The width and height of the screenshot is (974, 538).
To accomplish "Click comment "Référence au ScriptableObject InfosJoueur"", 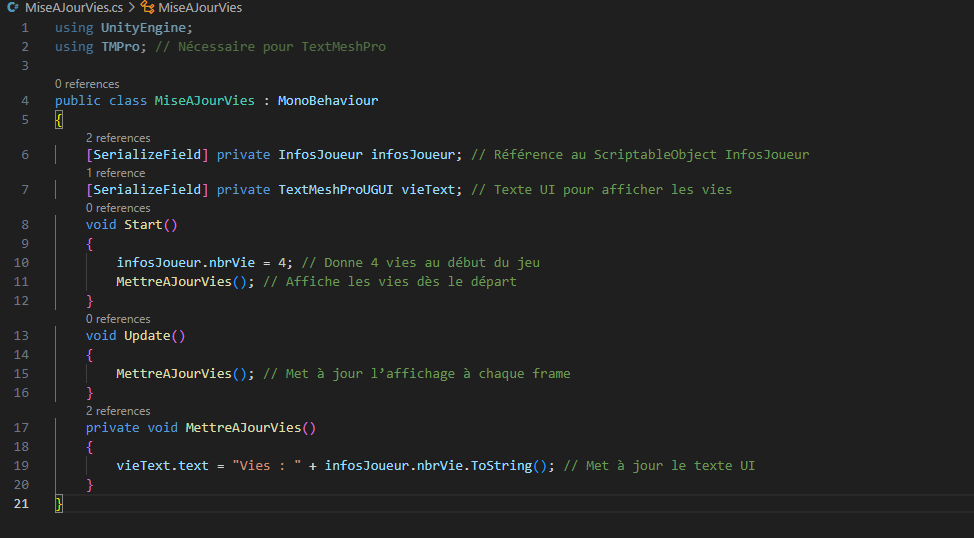I will tap(652, 155).
